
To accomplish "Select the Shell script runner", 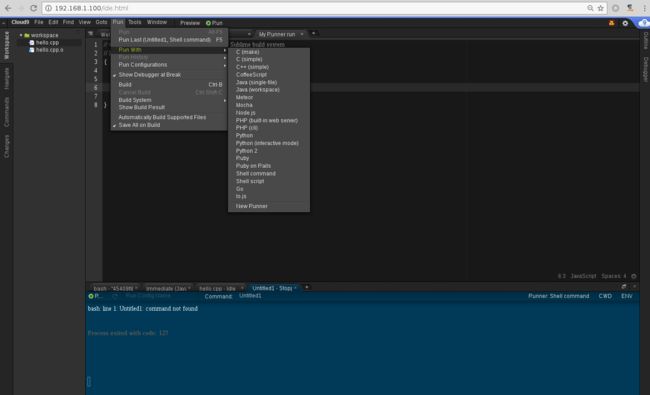I will tap(269, 181).
